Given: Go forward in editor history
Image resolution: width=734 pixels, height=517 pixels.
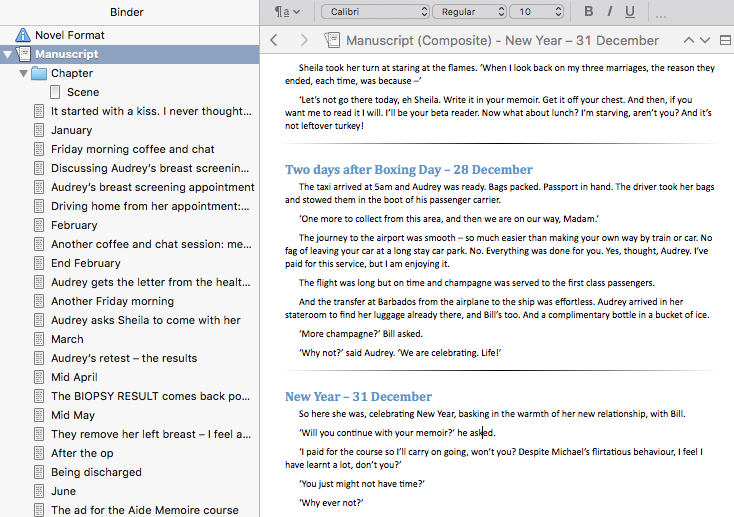Looking at the screenshot, I should click(x=304, y=40).
